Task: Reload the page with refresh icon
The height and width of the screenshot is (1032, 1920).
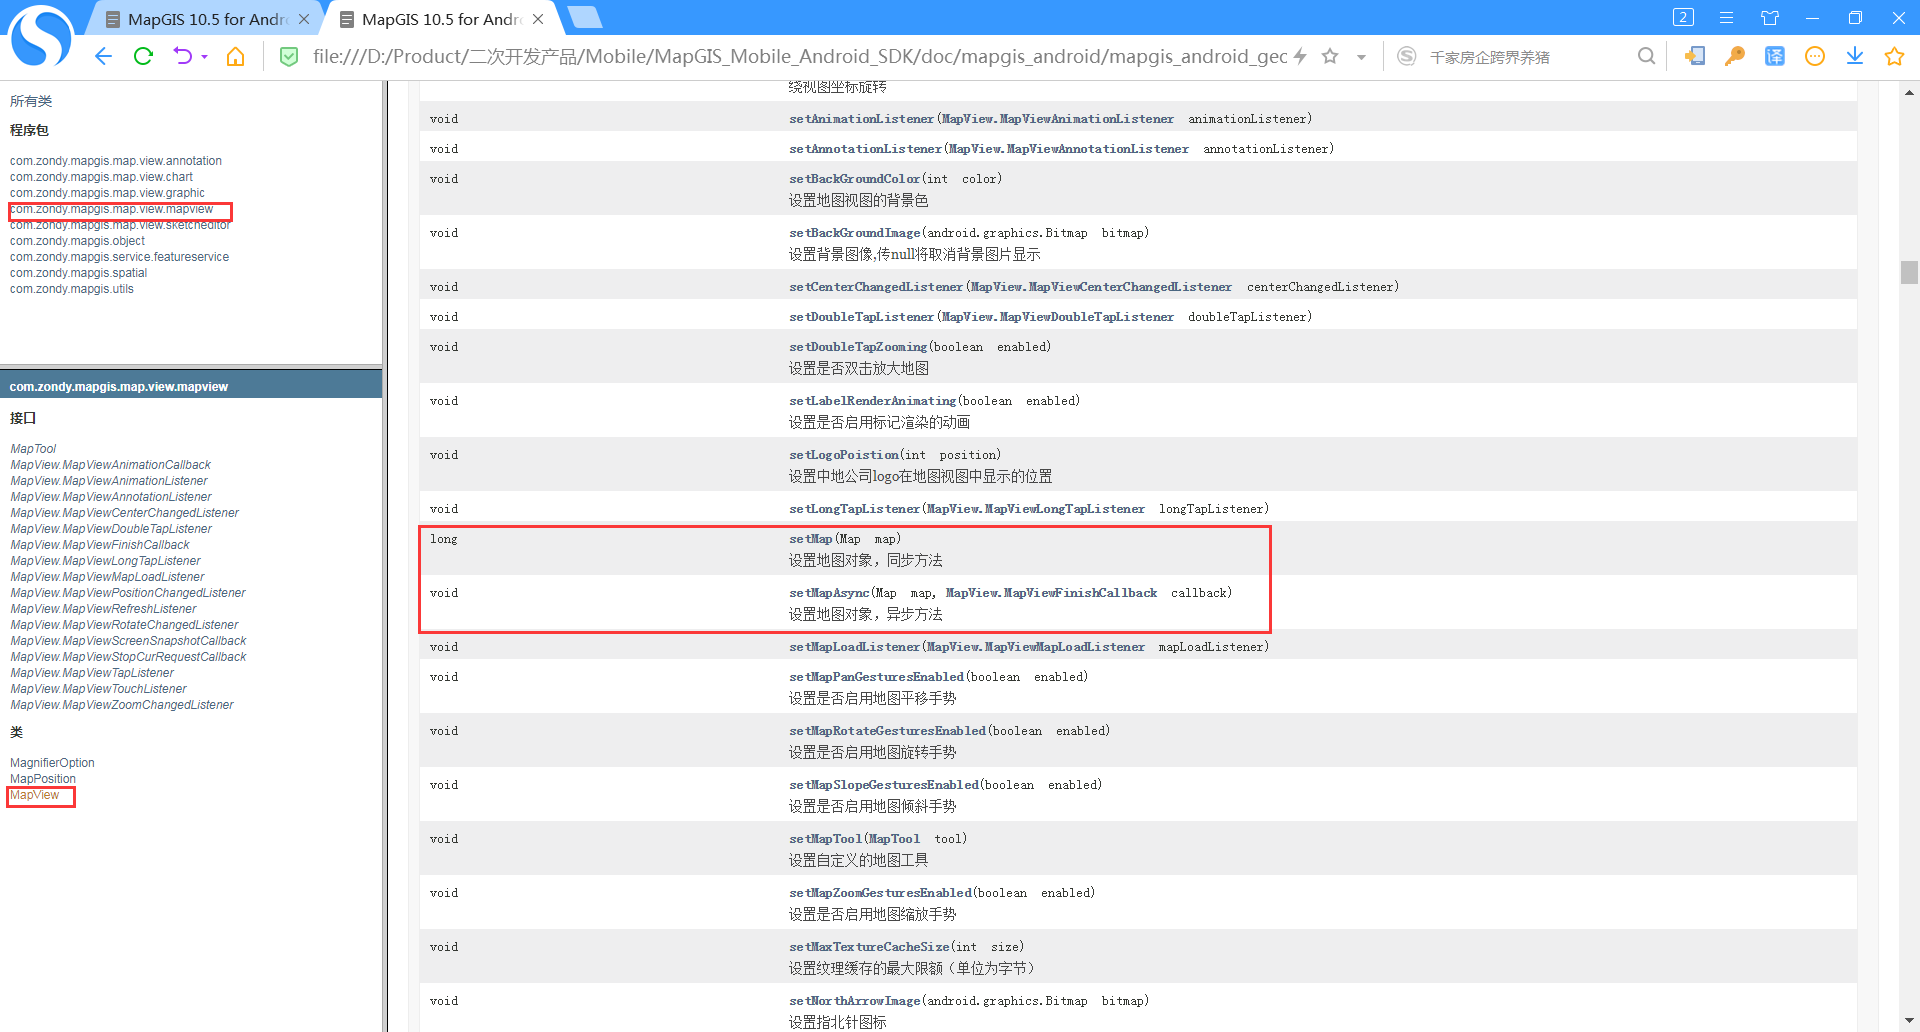Action: point(143,57)
